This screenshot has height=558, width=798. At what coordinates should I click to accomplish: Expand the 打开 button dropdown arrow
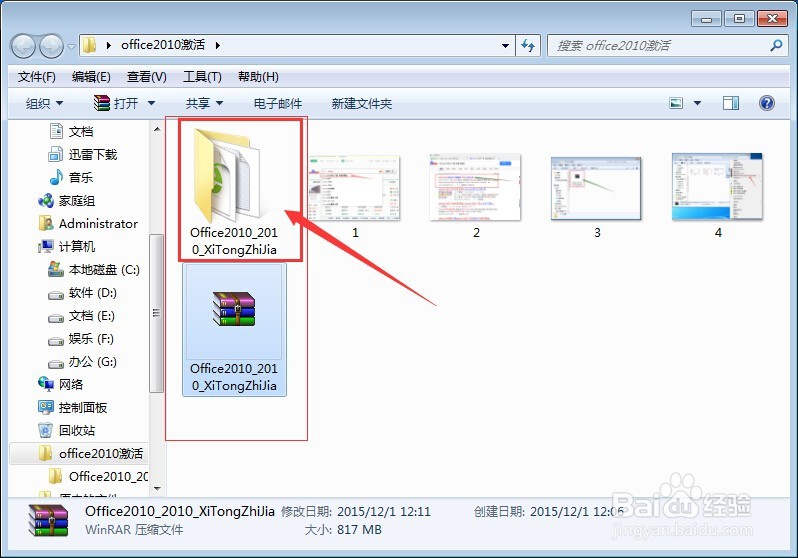pyautogui.click(x=151, y=103)
